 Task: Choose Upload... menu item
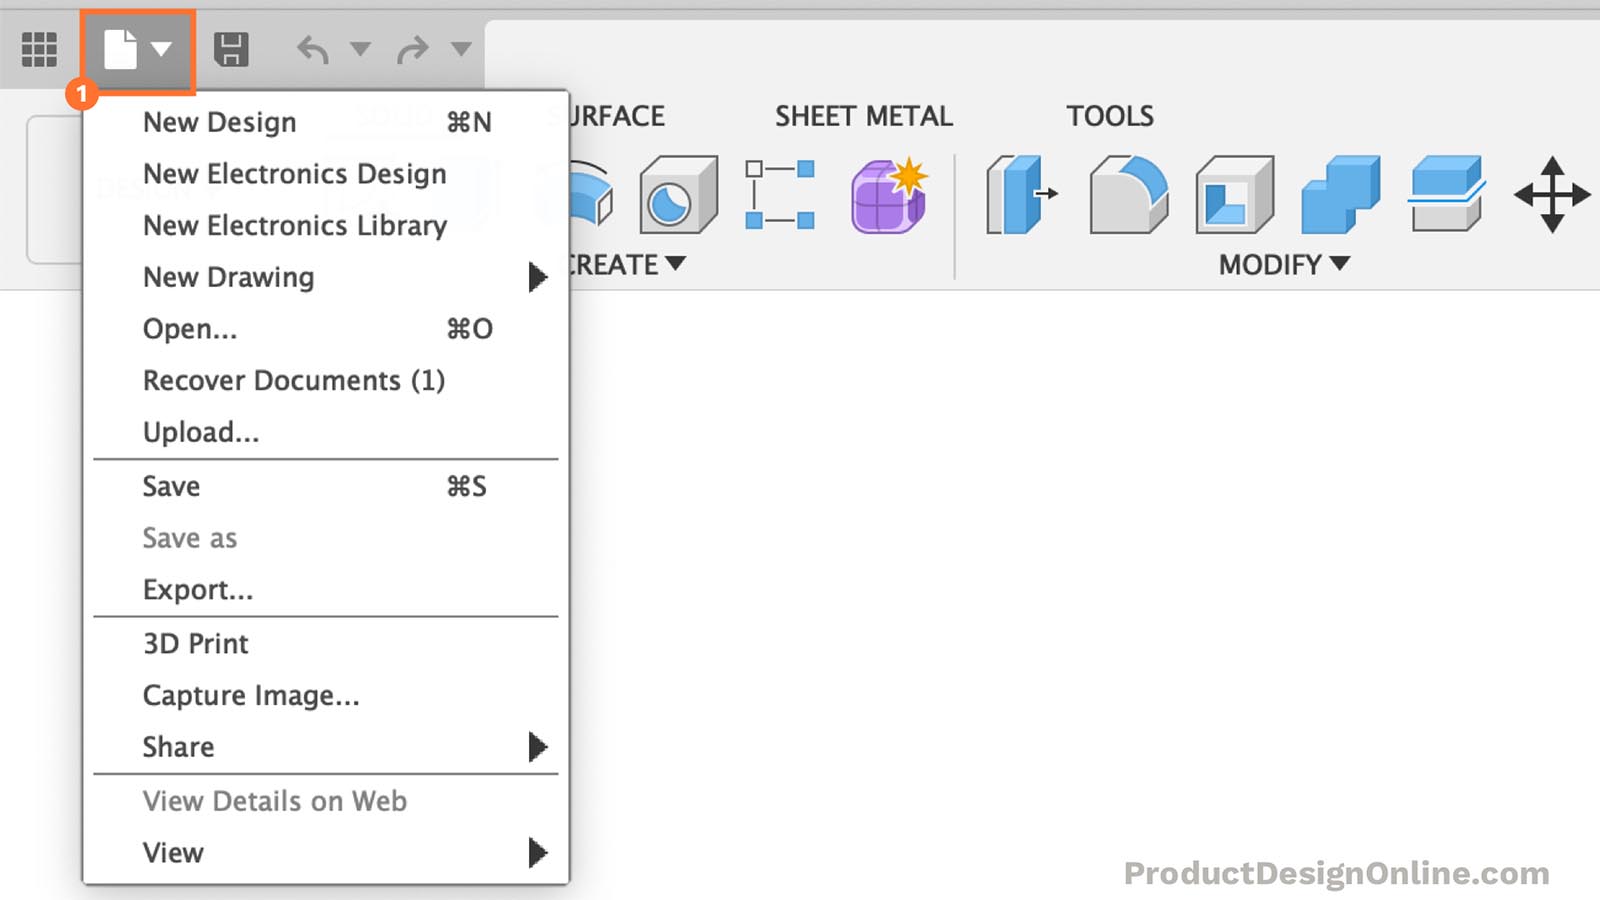click(326, 432)
